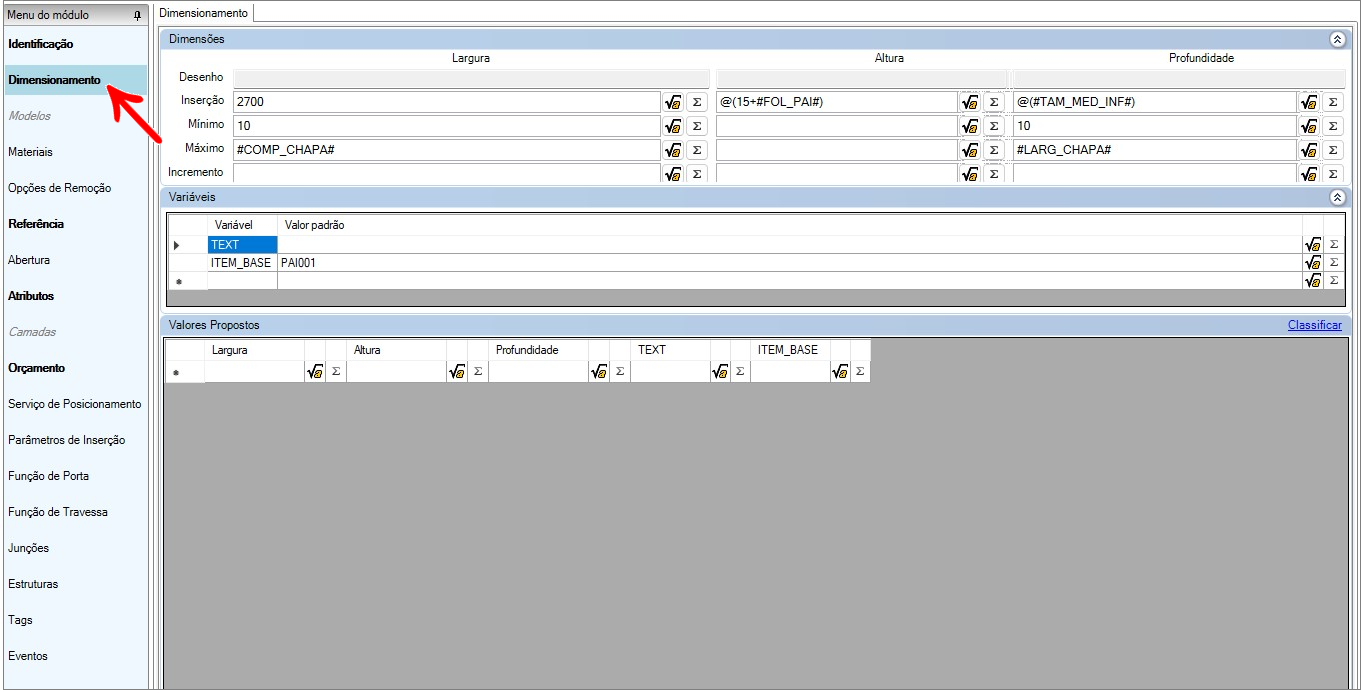Screen dimensions: 1364x693
Task: Open Identificação in module menu
Action: (x=40, y=44)
